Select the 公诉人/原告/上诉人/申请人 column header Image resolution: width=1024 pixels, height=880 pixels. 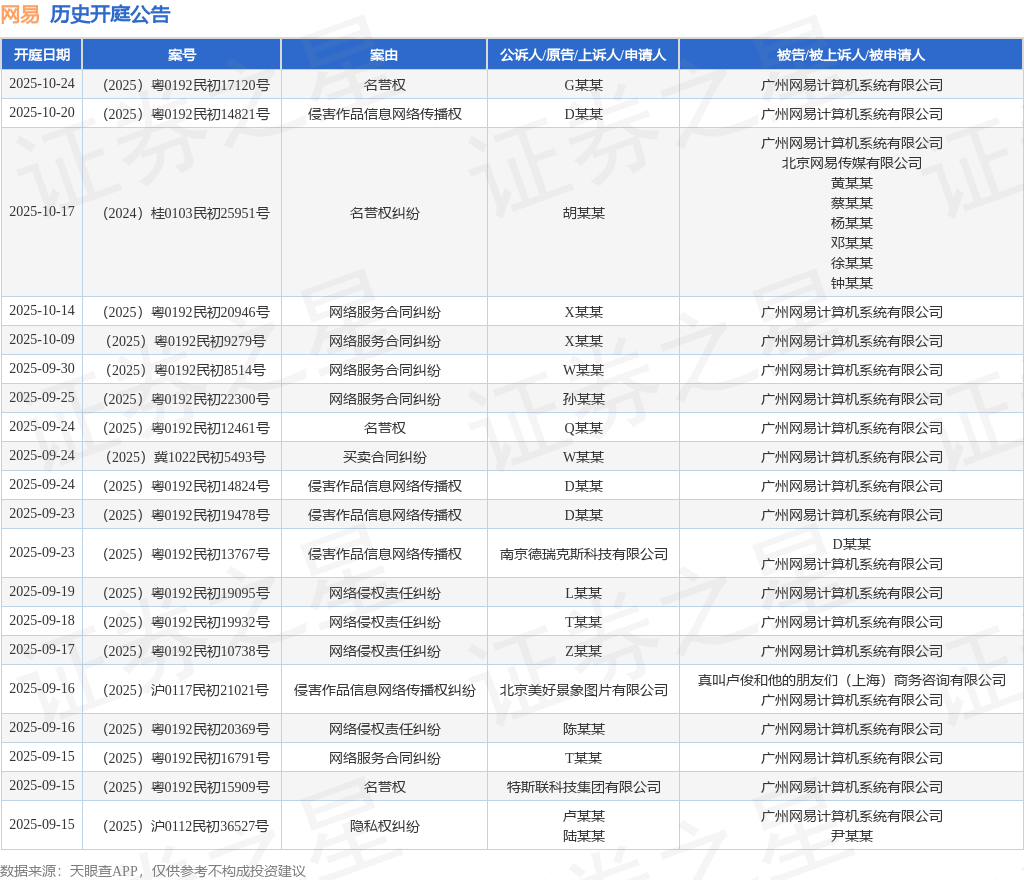coord(583,55)
